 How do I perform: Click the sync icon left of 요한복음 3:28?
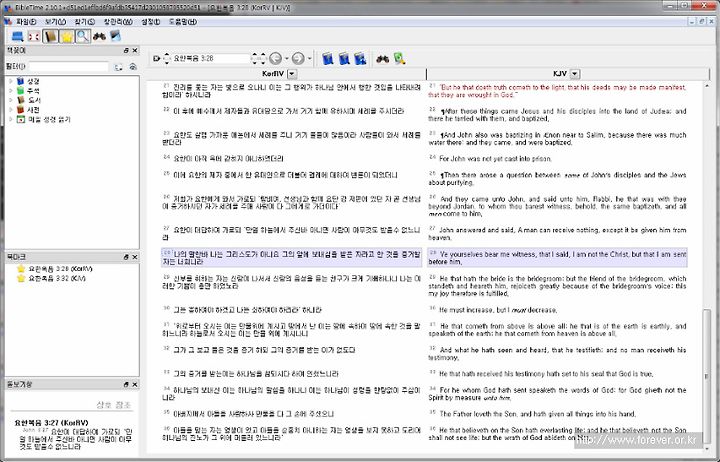[157, 58]
